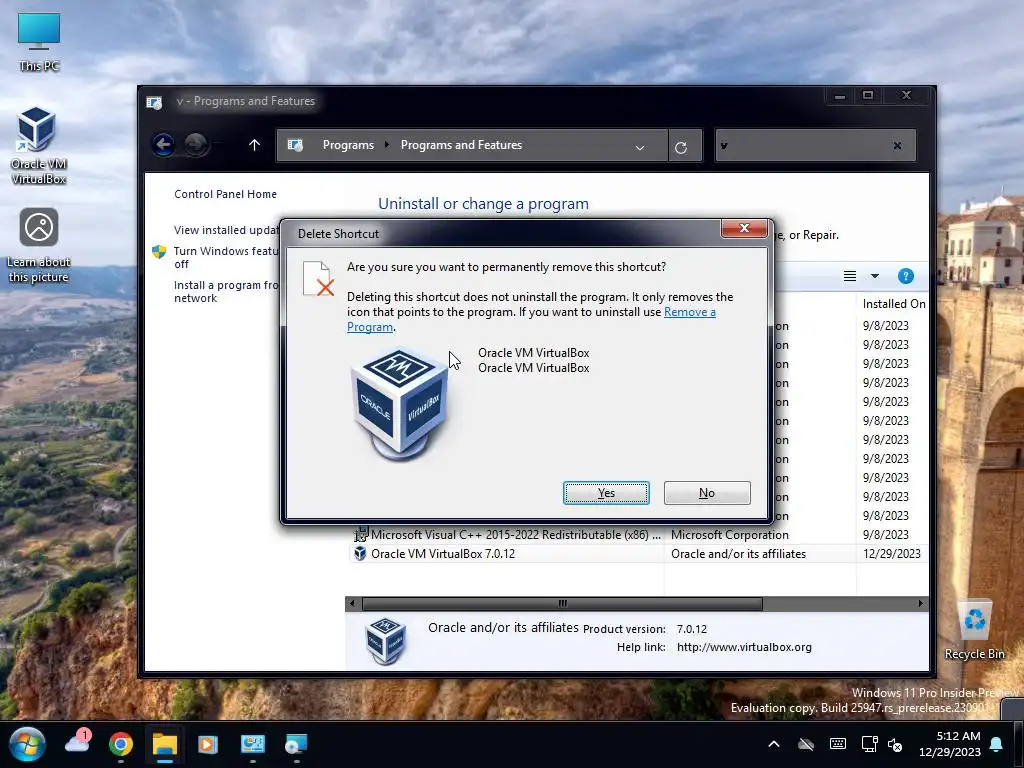Expand the address bar history dropdown
1024x768 pixels.
point(640,148)
